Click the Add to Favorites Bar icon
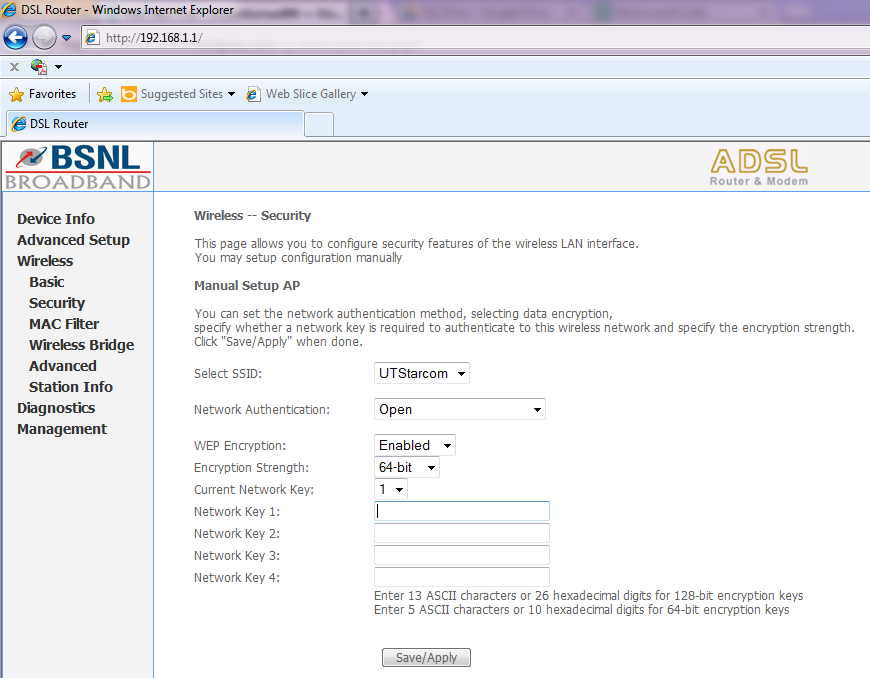 tap(105, 94)
